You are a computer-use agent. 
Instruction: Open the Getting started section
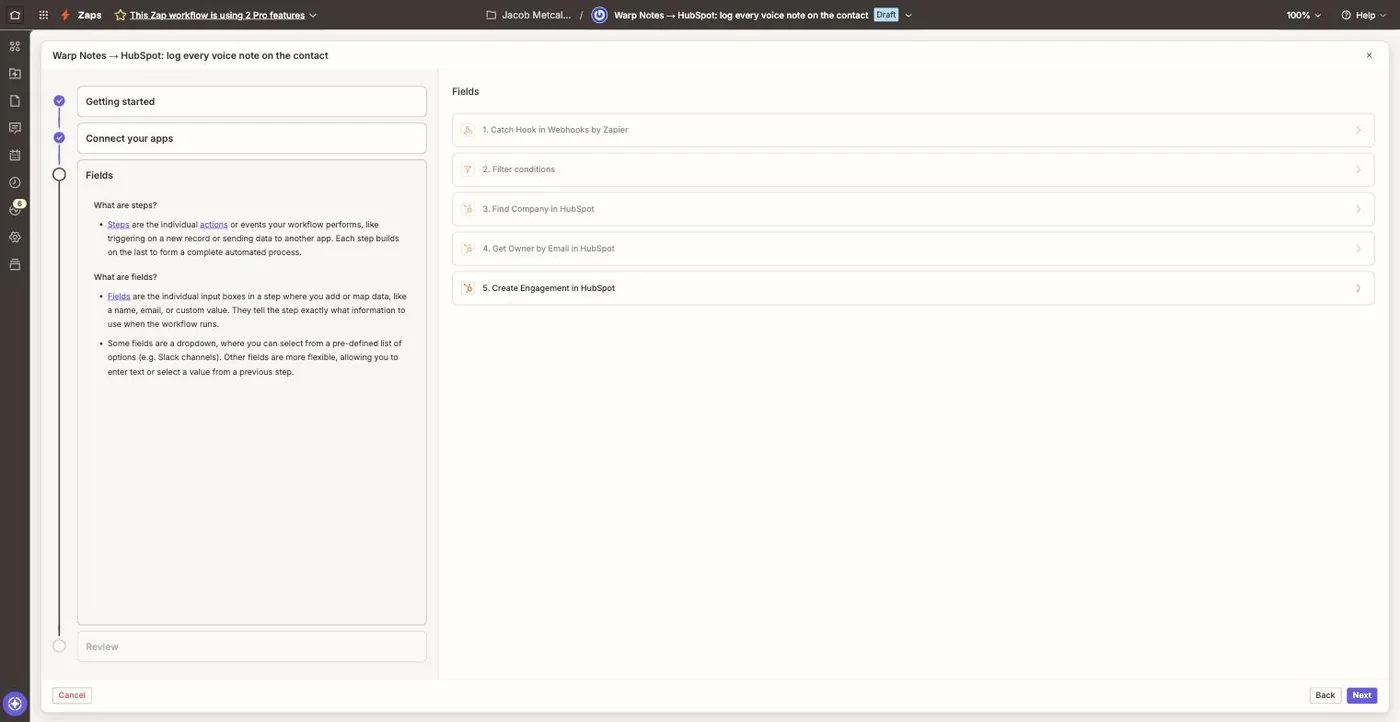[252, 101]
